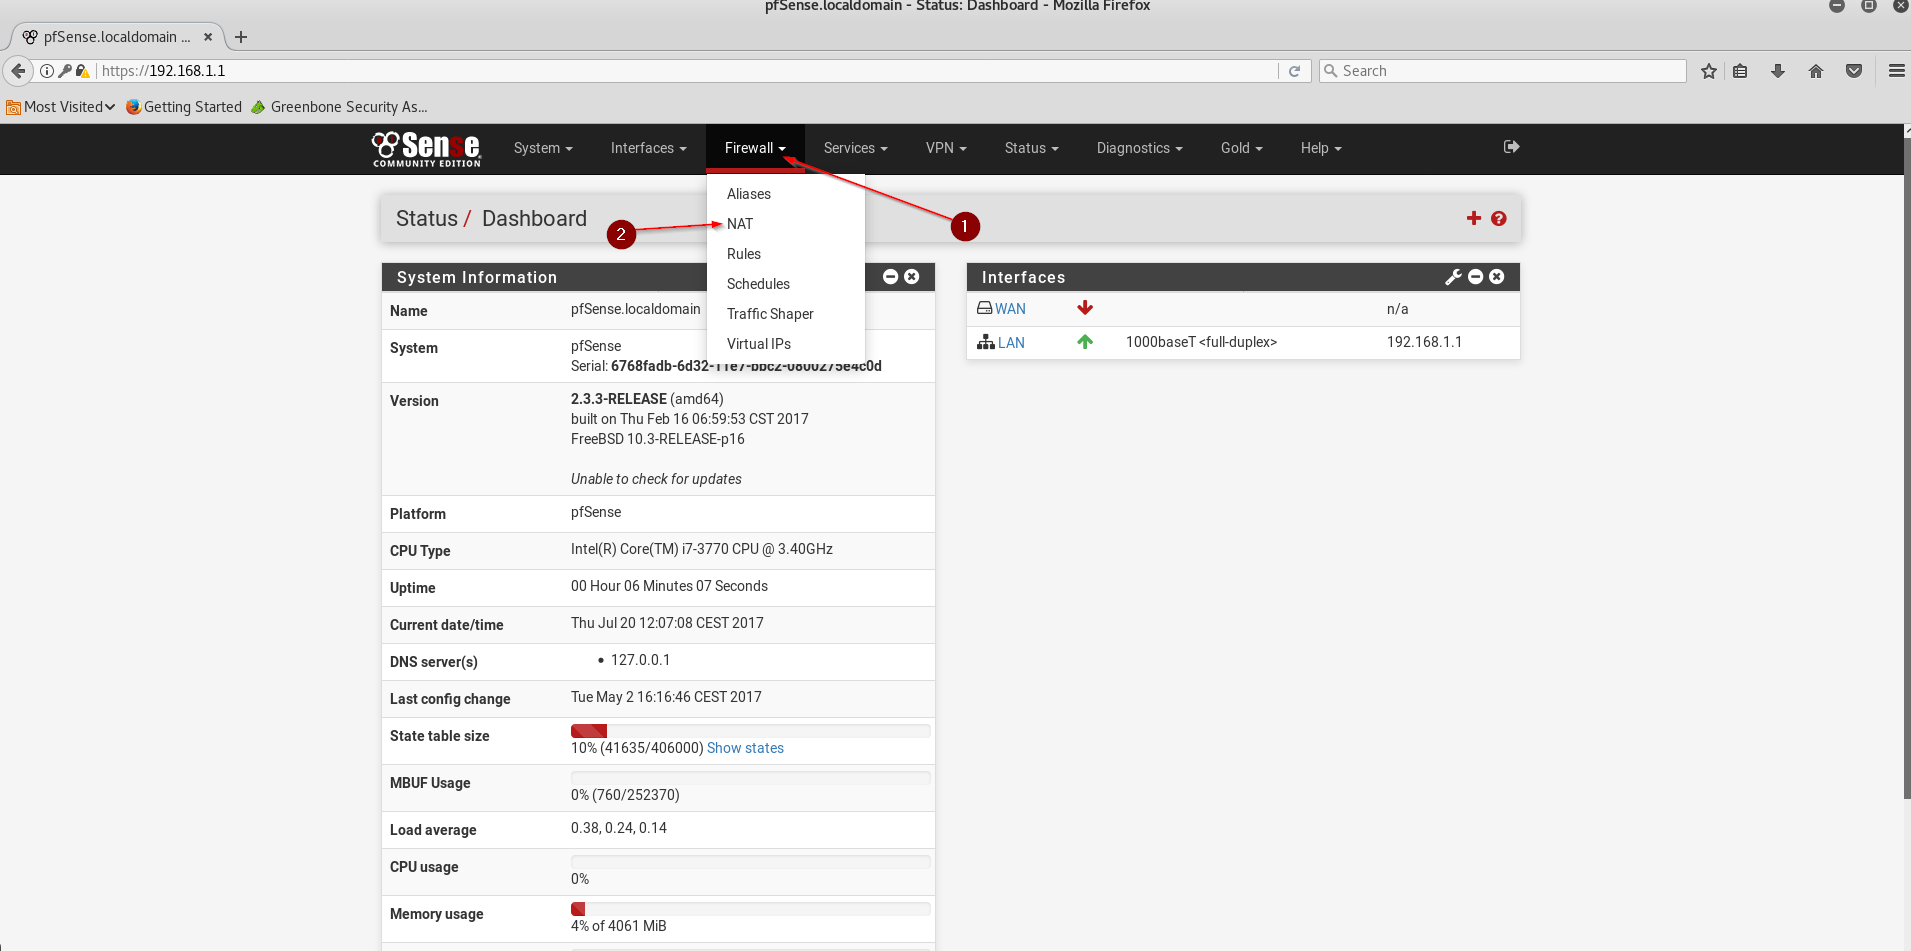This screenshot has height=951, width=1911.
Task: Expand the Interfaces menu
Action: coord(648,148)
